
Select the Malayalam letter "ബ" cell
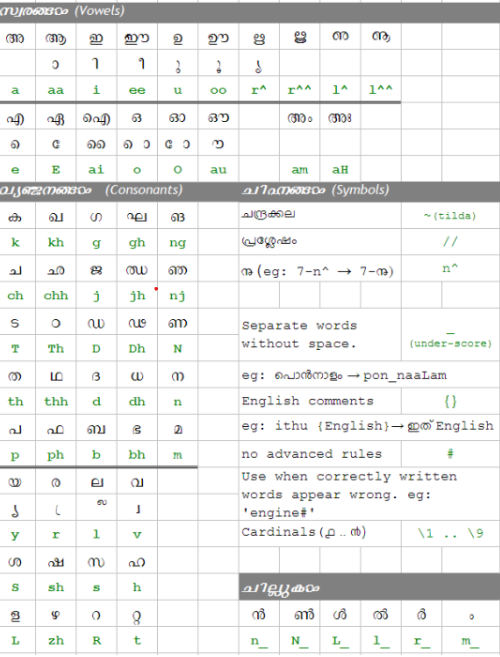tap(96, 429)
